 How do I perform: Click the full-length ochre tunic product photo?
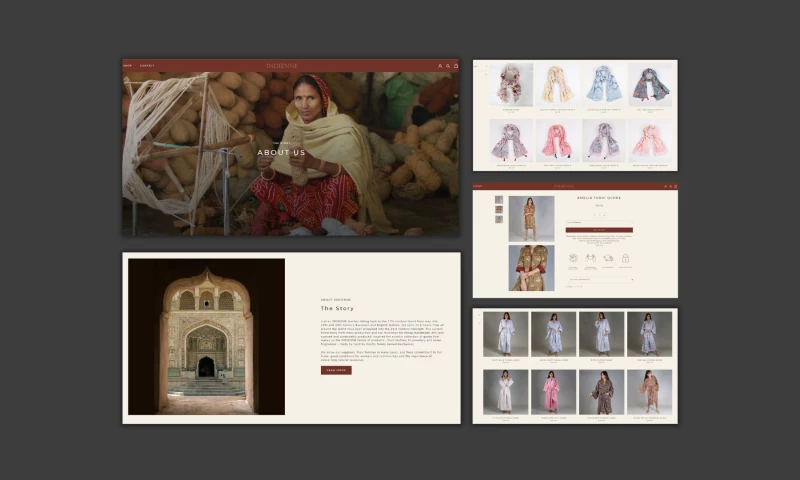[531, 219]
